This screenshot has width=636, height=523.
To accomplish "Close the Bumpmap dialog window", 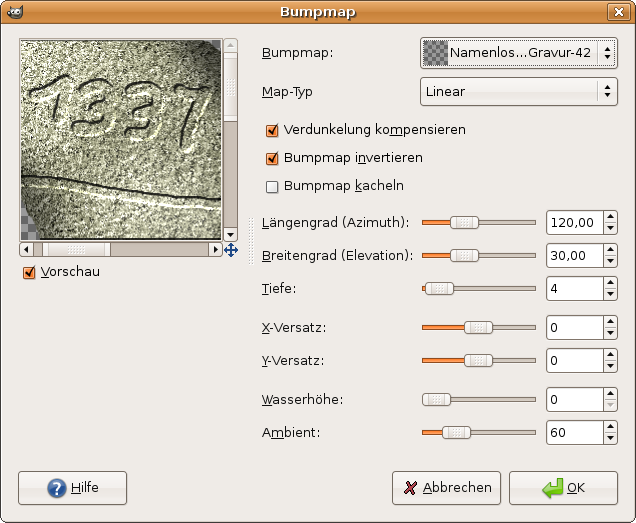I will [x=619, y=12].
